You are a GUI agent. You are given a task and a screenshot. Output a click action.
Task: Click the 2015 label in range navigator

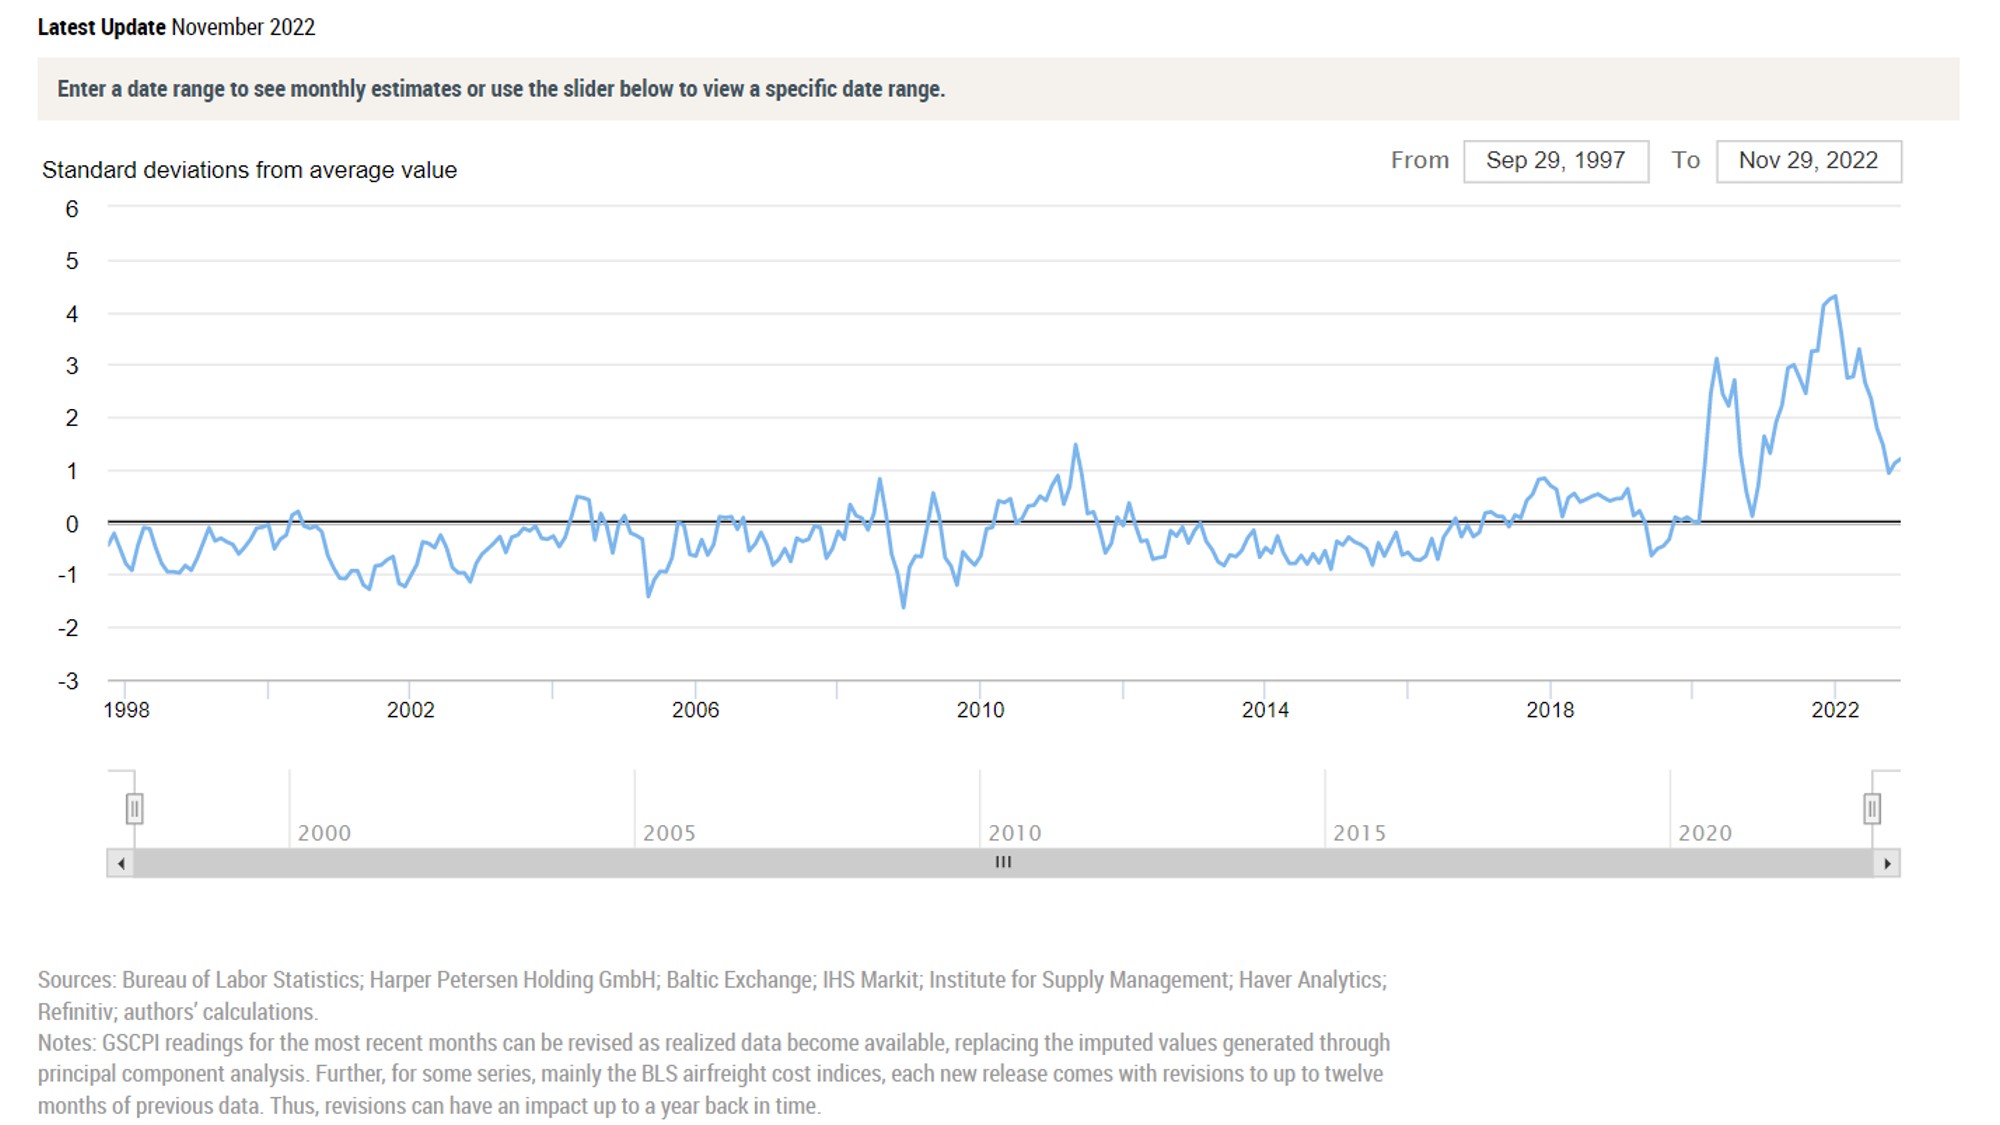click(1359, 833)
